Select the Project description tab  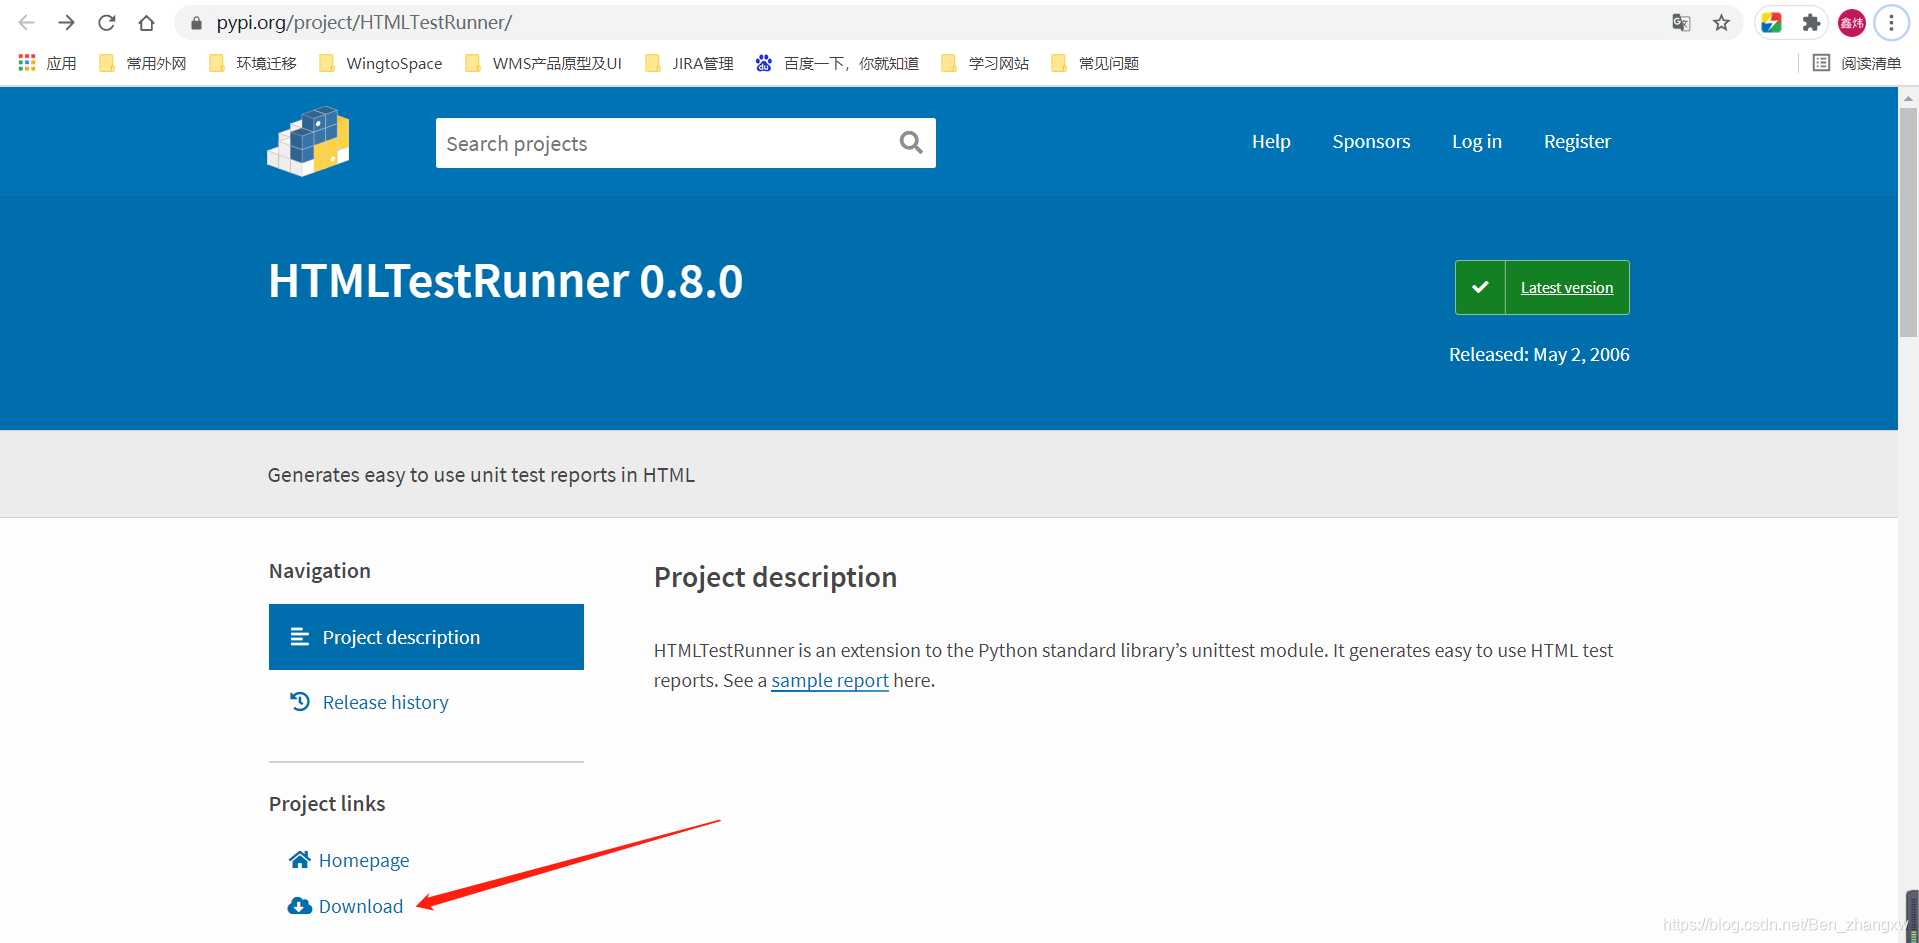pos(426,637)
